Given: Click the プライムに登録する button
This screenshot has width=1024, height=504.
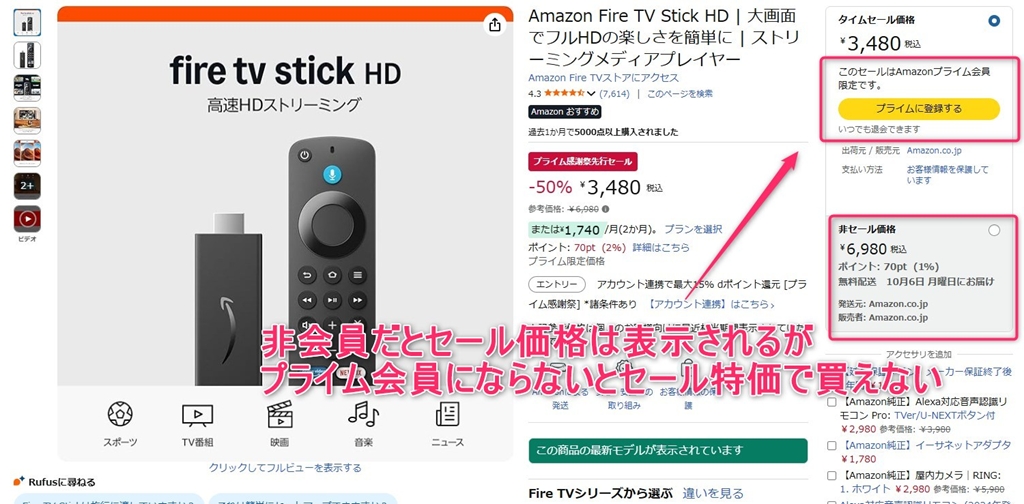Looking at the screenshot, I should [919, 108].
